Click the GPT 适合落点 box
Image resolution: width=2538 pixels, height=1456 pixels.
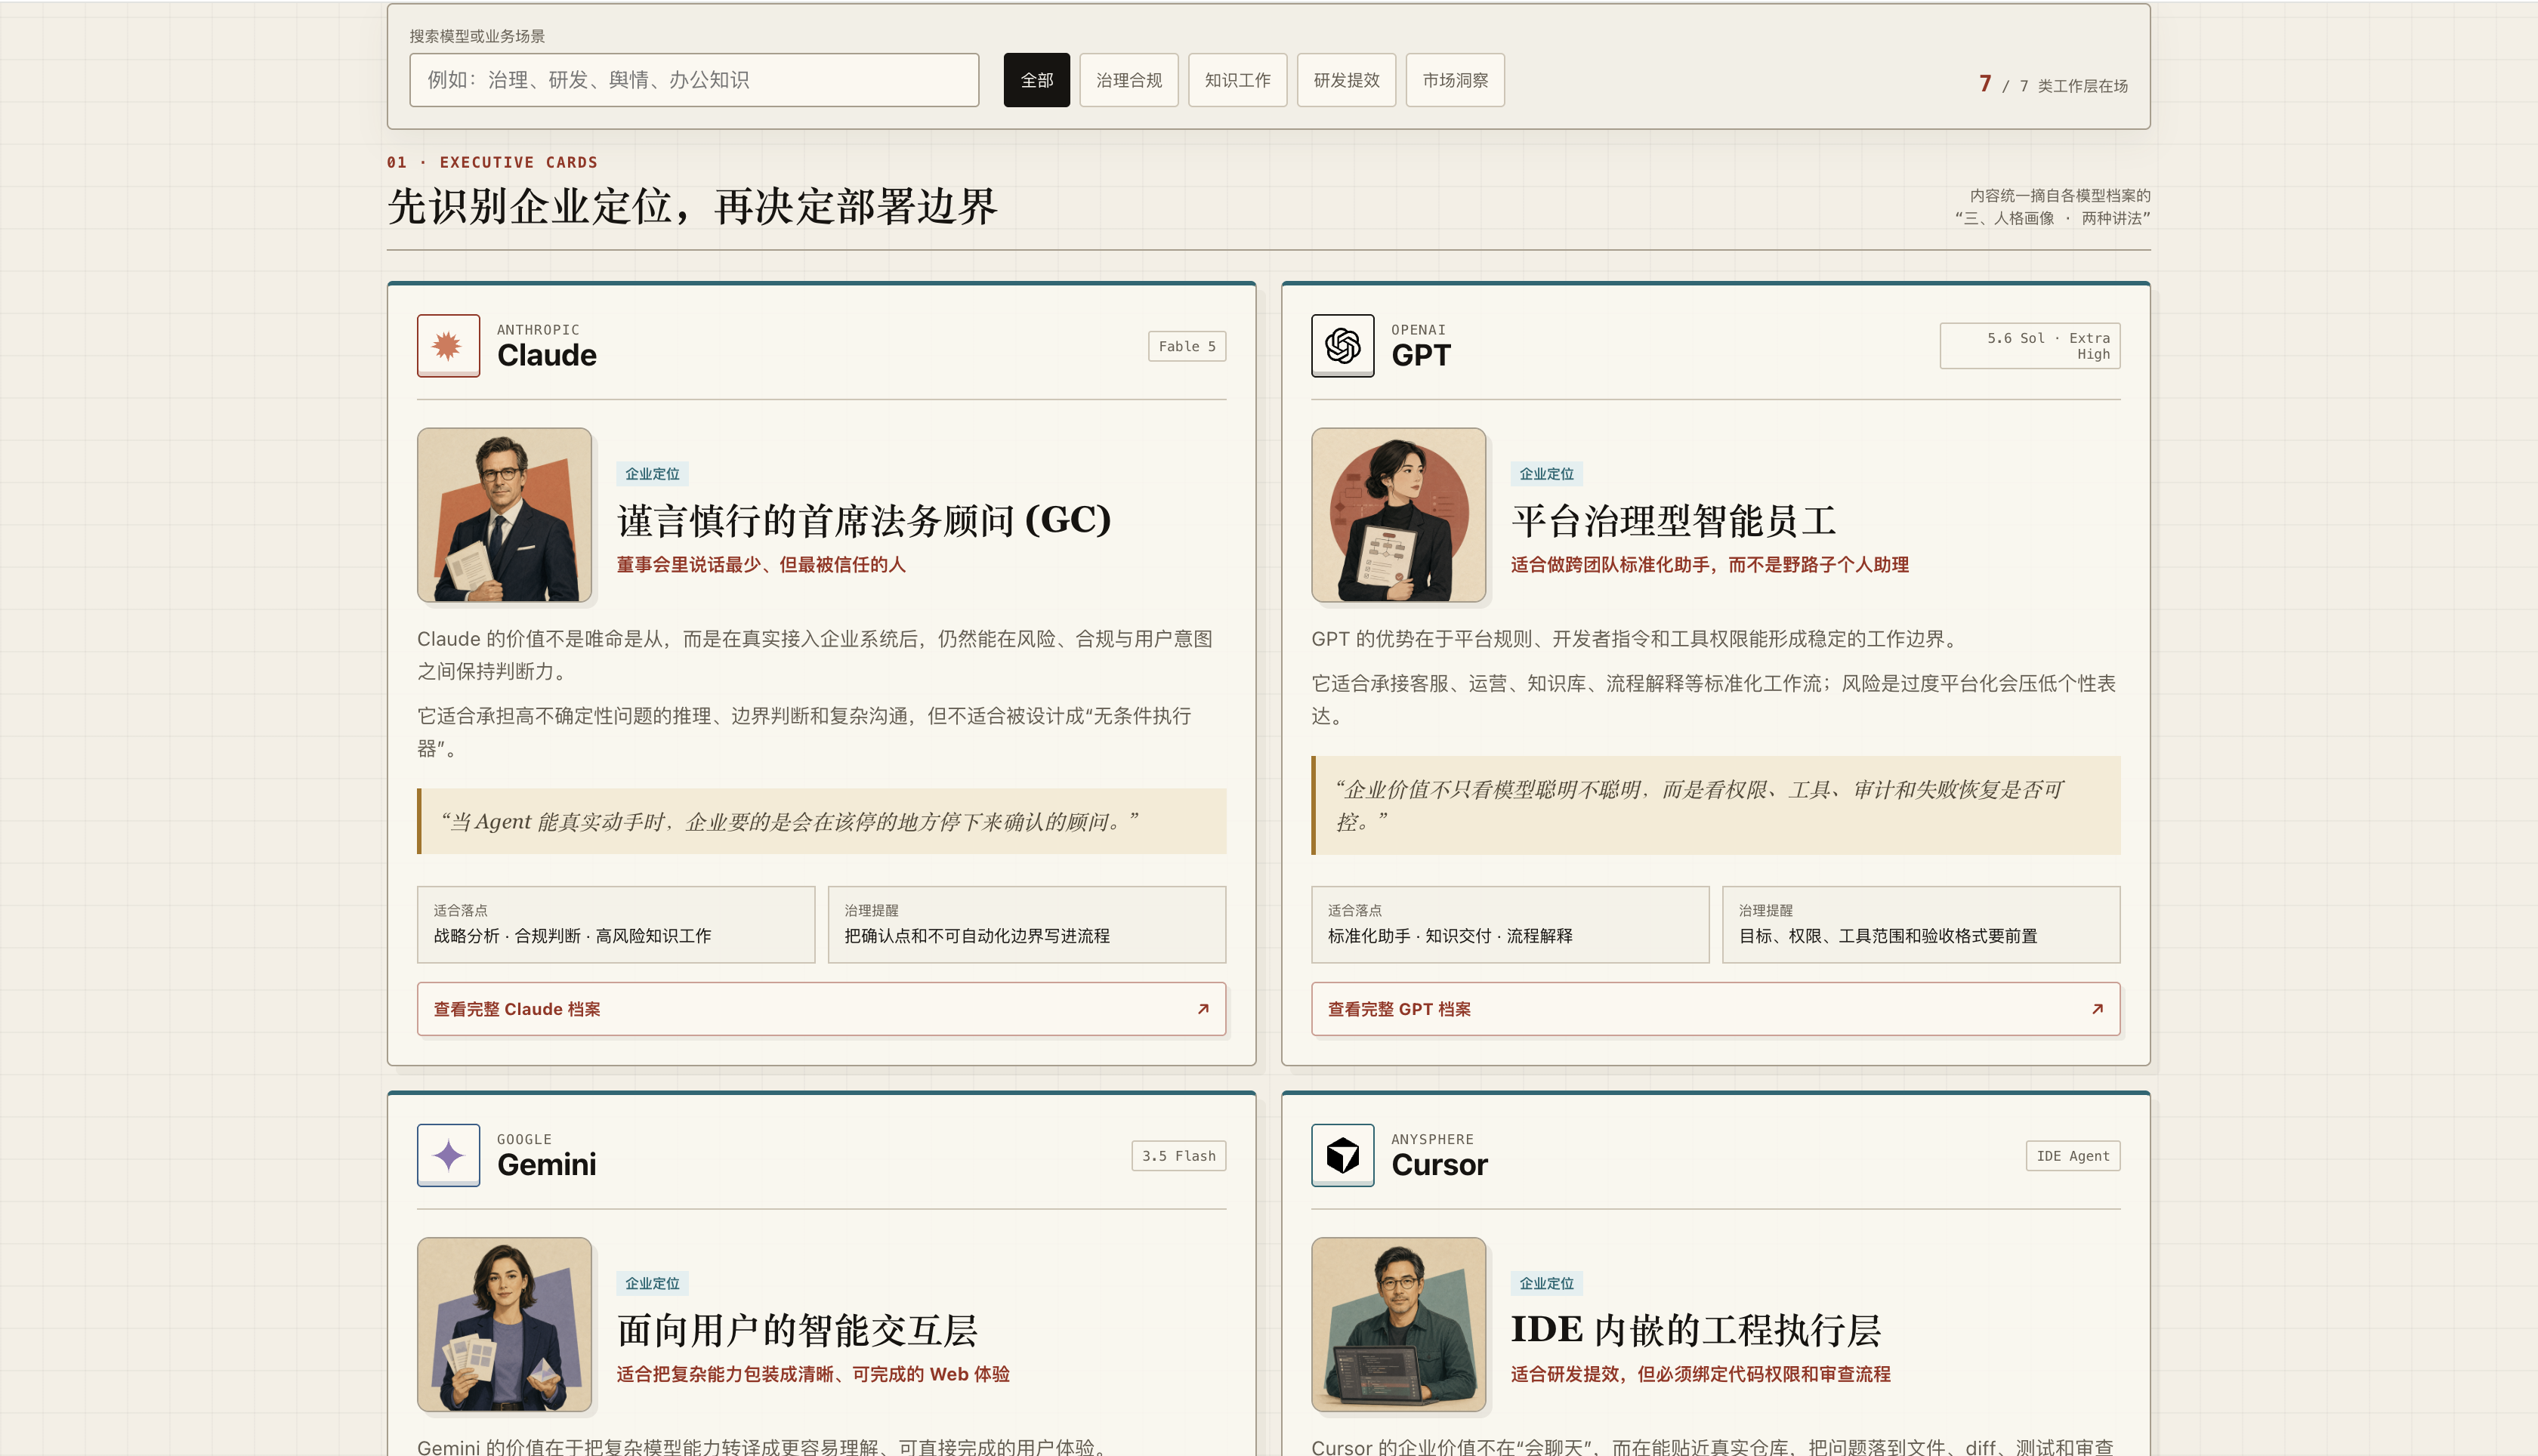(x=1510, y=924)
